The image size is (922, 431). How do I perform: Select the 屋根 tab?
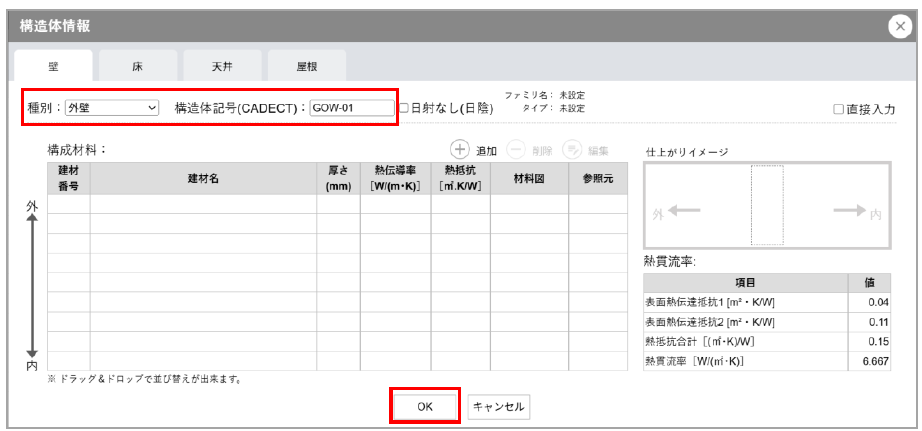[306, 66]
